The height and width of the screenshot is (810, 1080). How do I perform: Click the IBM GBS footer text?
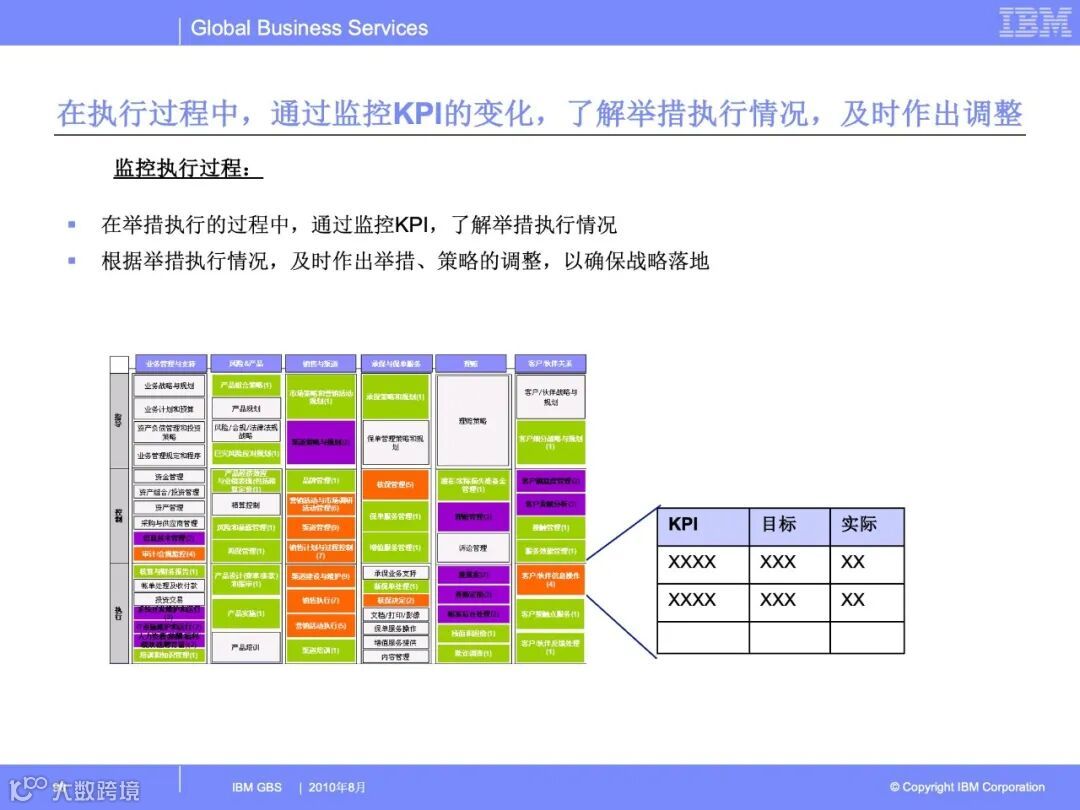(x=256, y=787)
